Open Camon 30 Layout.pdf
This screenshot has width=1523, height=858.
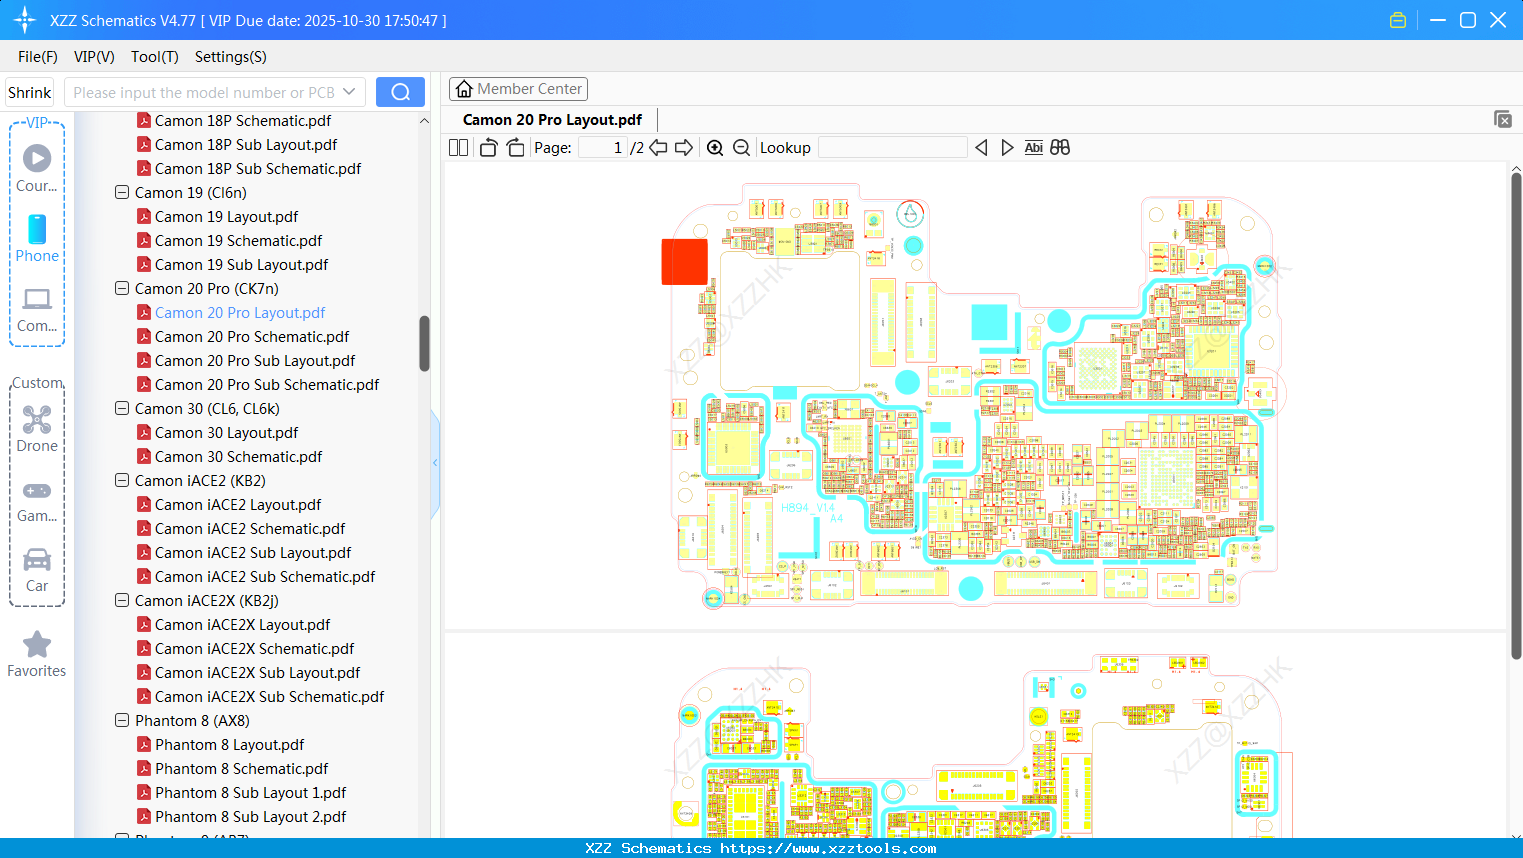point(226,432)
